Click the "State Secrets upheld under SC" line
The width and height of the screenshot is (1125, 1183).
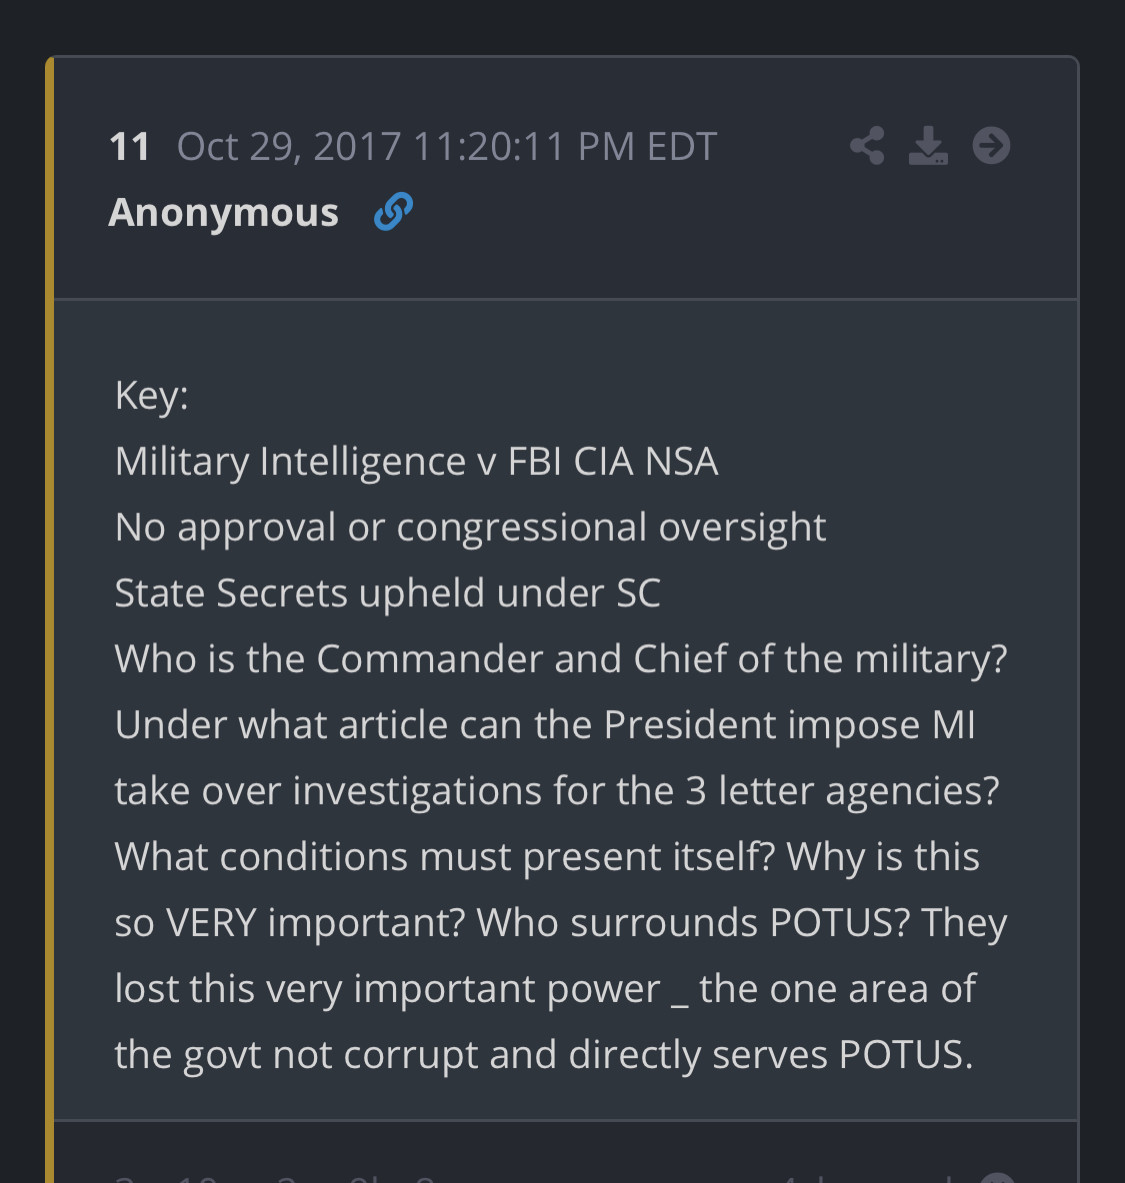click(x=387, y=593)
